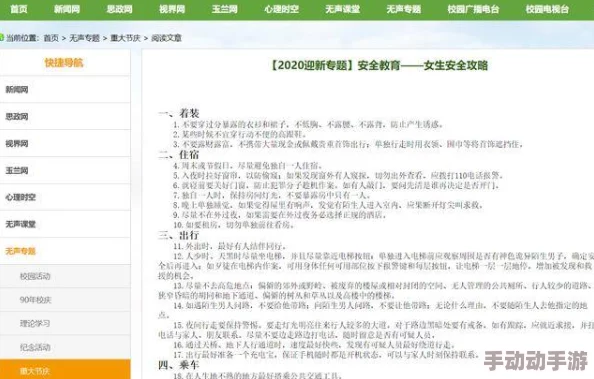This screenshot has width=594, height=379.
Task: Select 视界网 in the top navigation
Action: (172, 9)
